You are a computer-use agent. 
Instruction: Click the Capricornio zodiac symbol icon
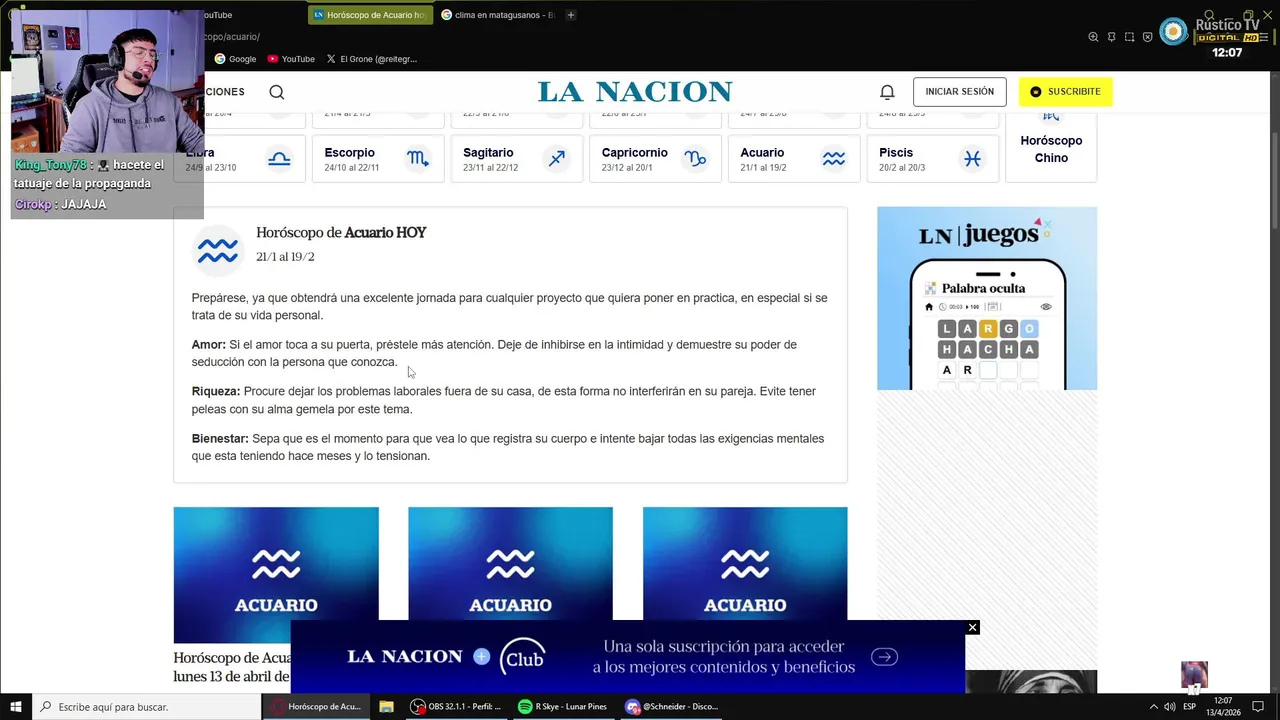(x=695, y=159)
